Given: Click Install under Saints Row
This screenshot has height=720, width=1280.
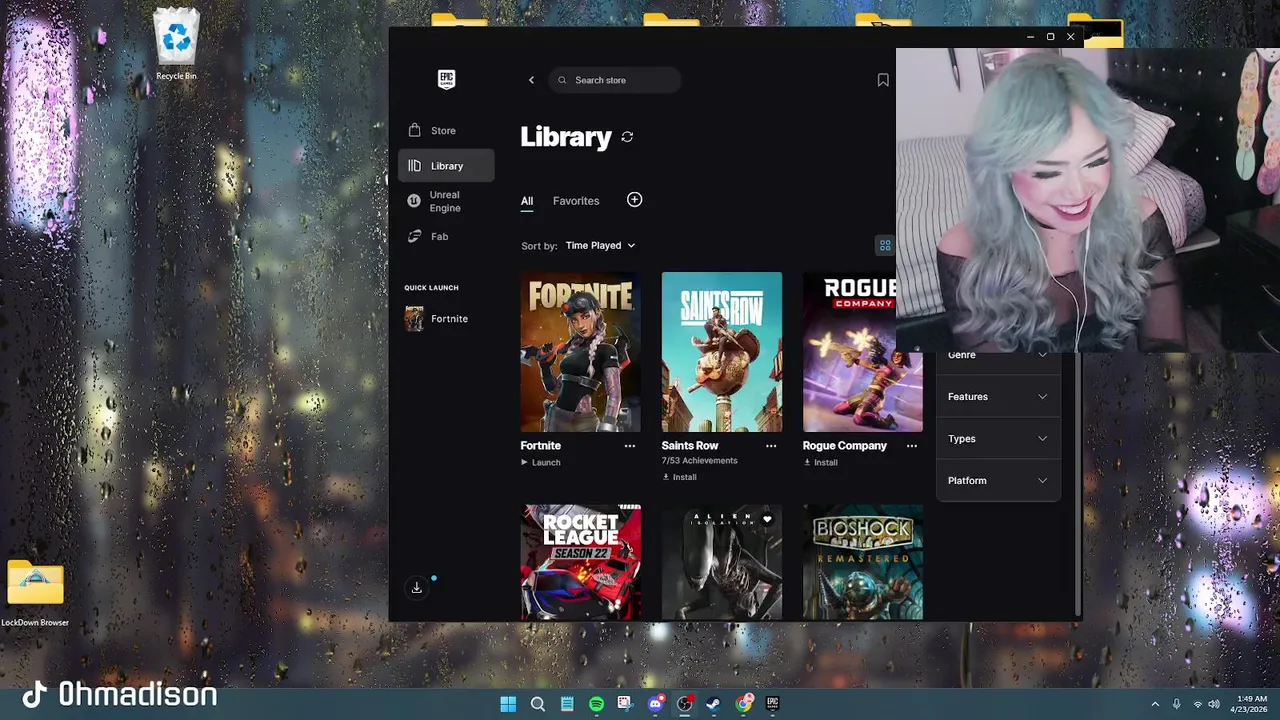Looking at the screenshot, I should pyautogui.click(x=679, y=477).
